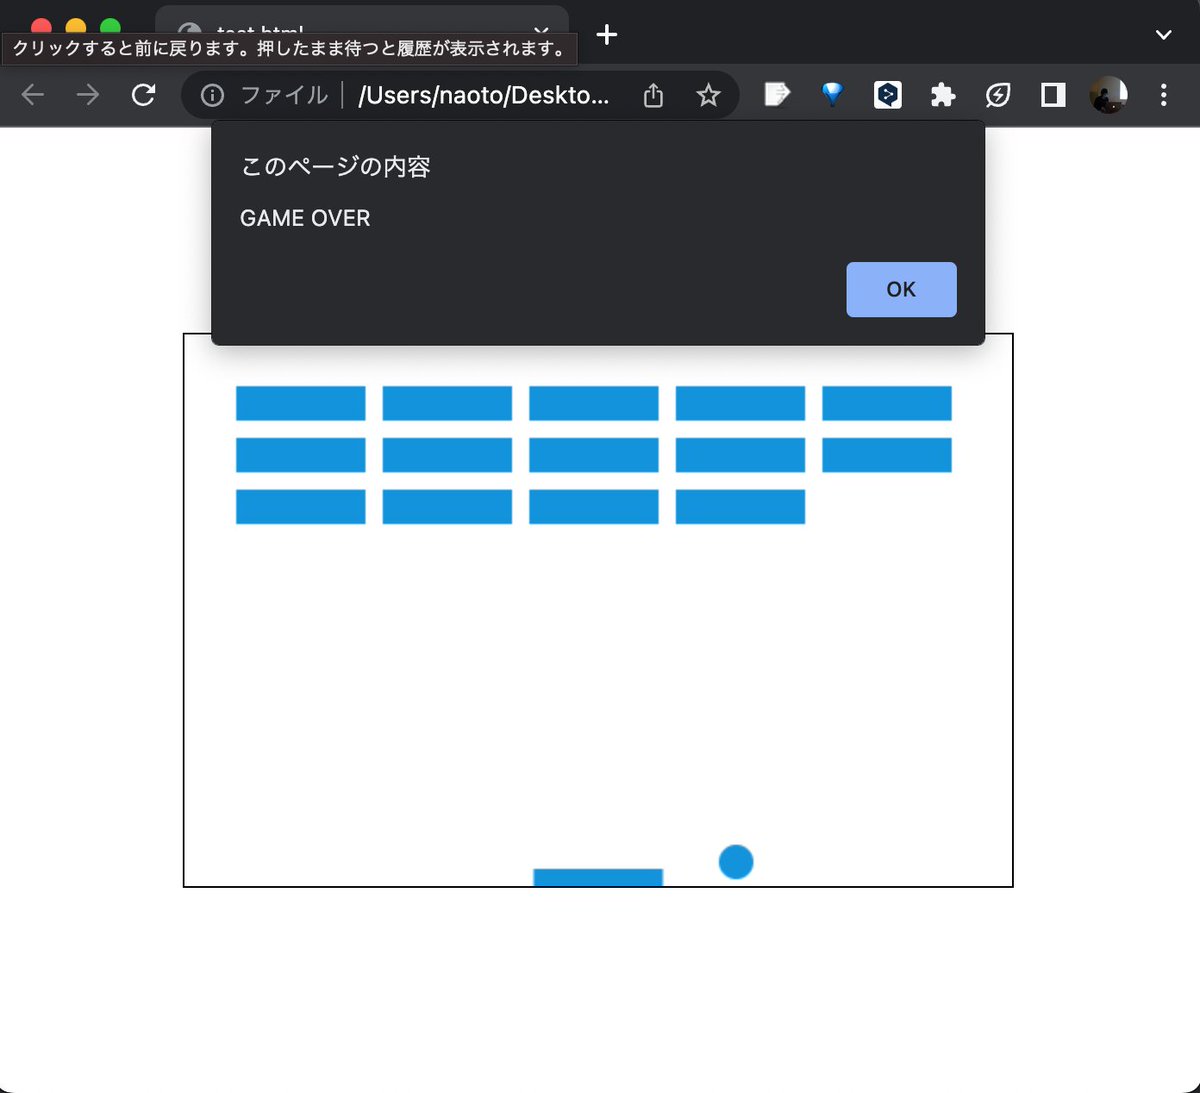Open the white note-tag extension icon

[776, 95]
